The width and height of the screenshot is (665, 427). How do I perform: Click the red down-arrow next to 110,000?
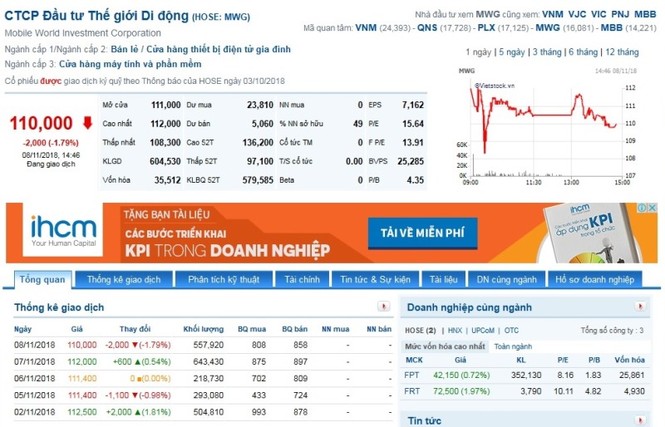tap(87, 123)
